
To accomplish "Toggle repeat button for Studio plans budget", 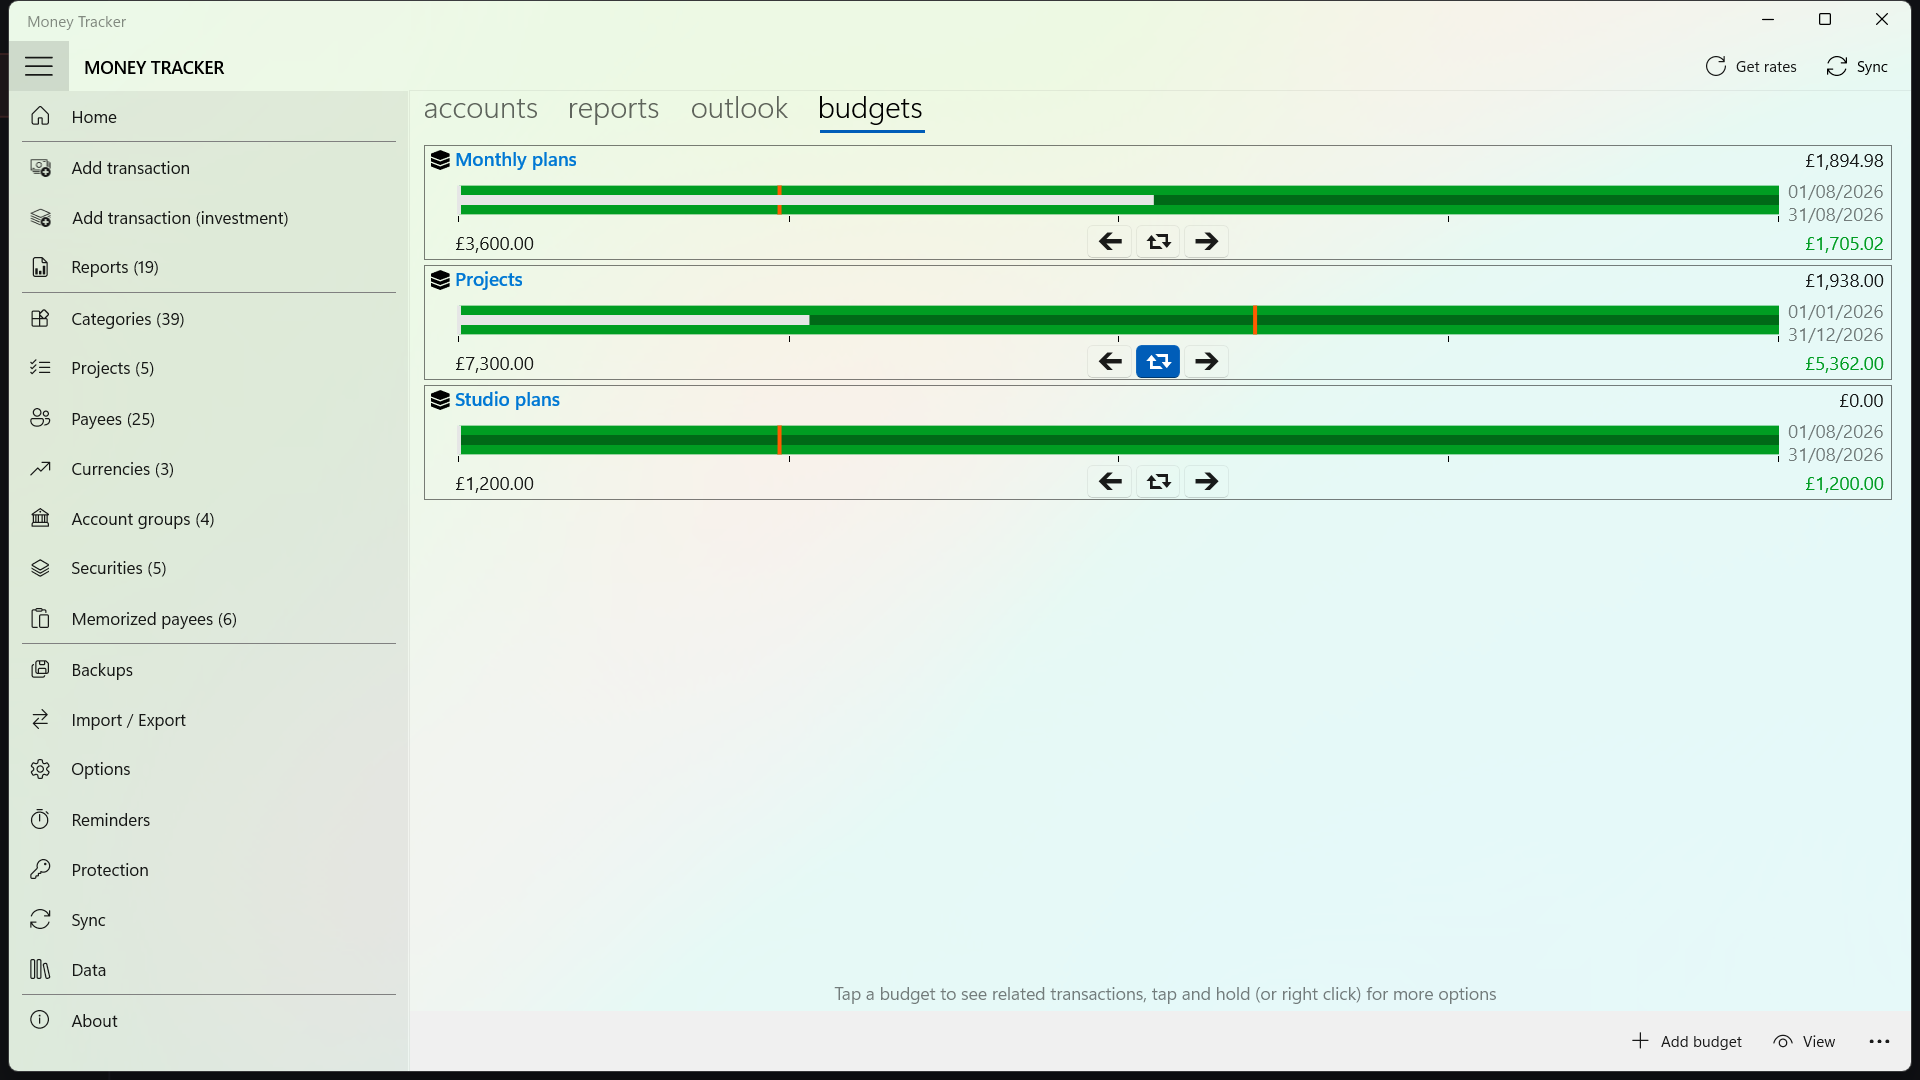I will [x=1158, y=482].
